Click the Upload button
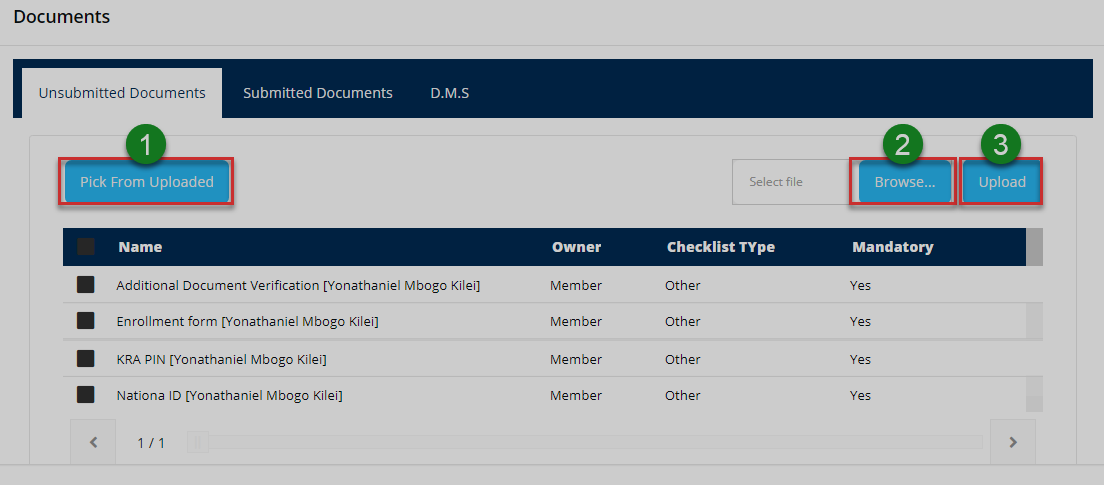Viewport: 1104px width, 485px height. coord(1002,182)
